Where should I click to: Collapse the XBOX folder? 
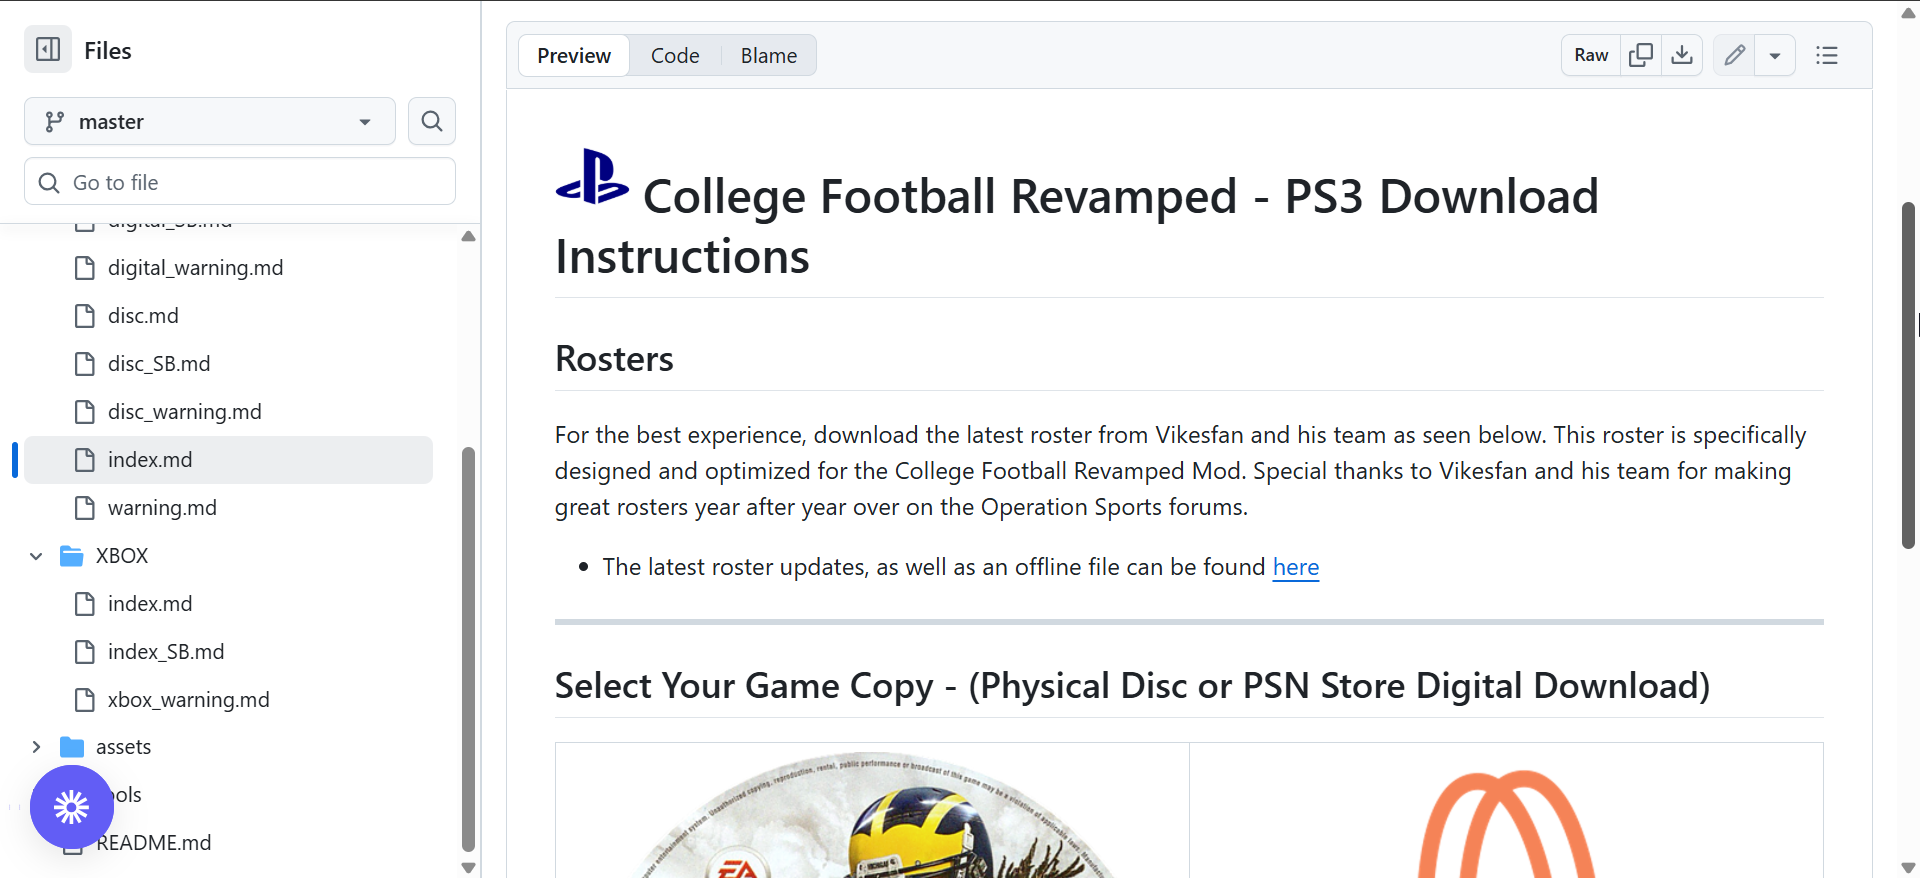[36, 556]
